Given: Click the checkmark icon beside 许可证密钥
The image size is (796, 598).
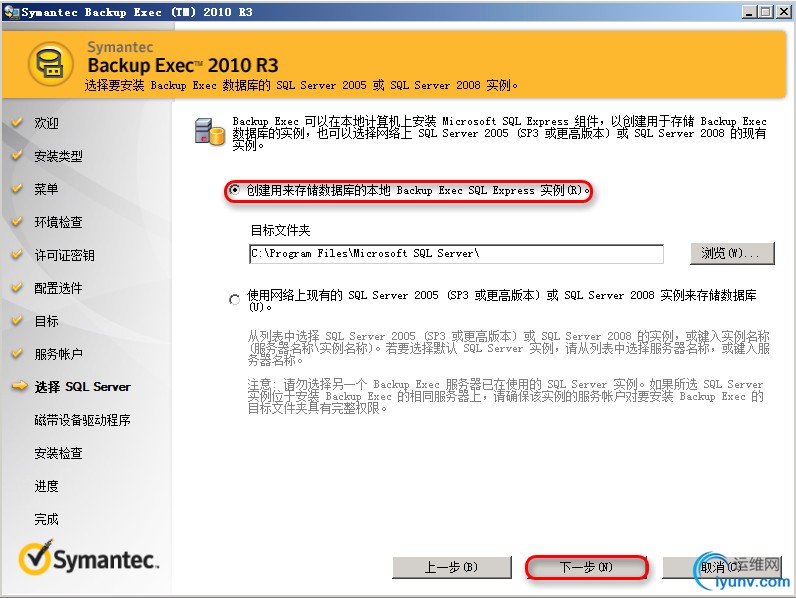Looking at the screenshot, I should 17,254.
